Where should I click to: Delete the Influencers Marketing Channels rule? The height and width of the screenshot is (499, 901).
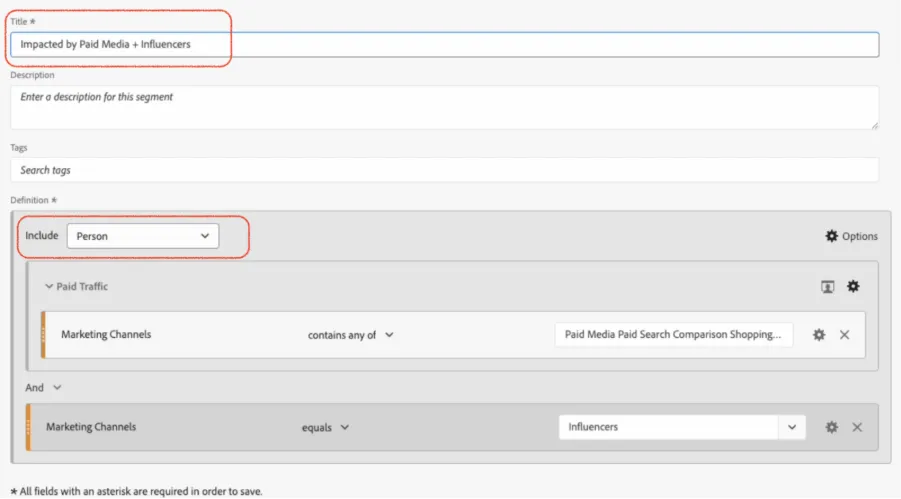click(x=857, y=427)
